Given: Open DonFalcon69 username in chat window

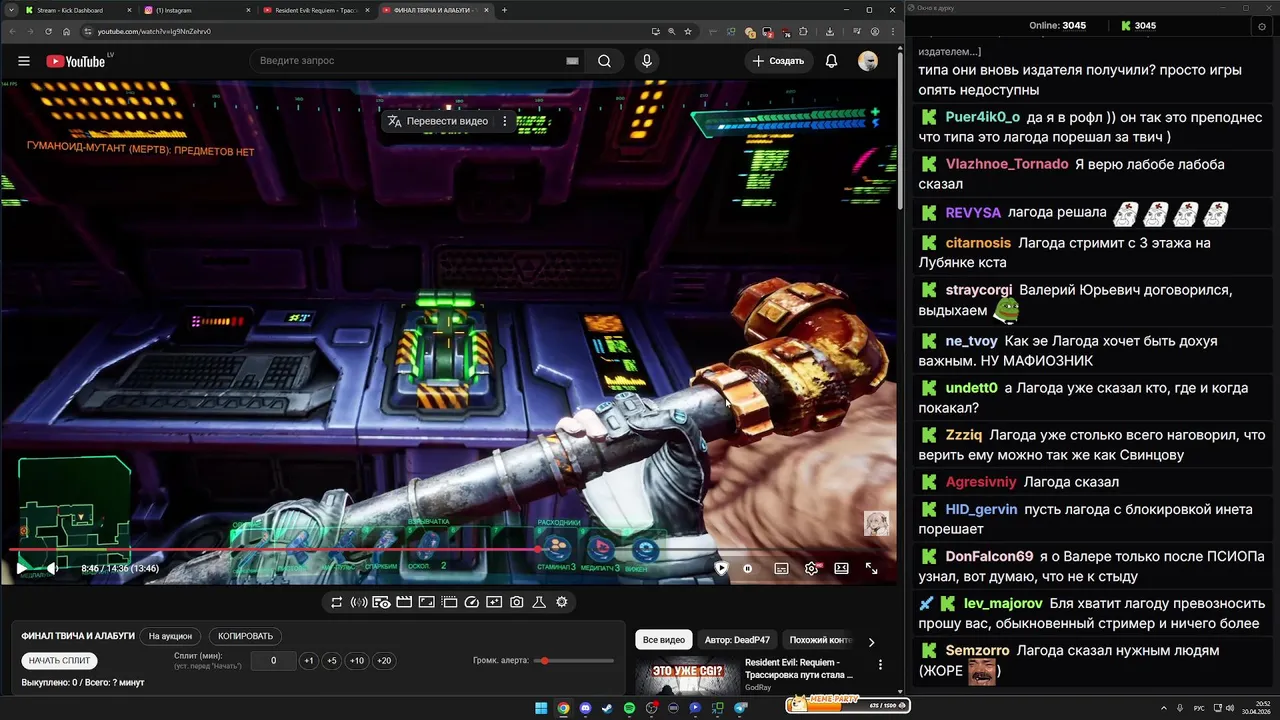Looking at the screenshot, I should coord(989,556).
